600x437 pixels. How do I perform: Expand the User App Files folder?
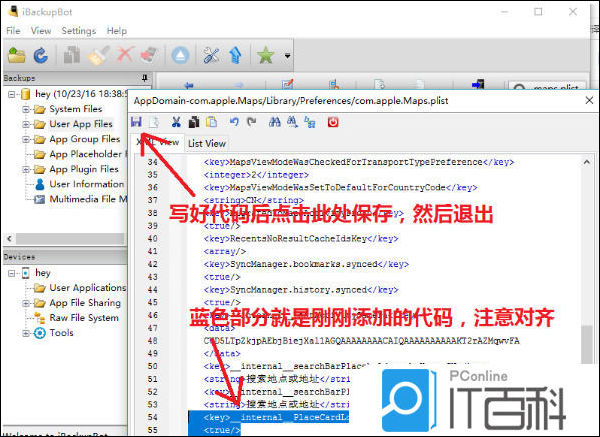(26, 124)
